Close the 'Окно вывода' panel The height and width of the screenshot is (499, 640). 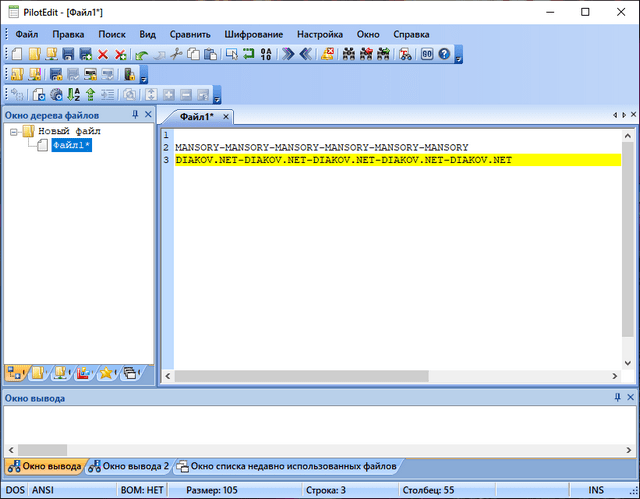point(630,397)
